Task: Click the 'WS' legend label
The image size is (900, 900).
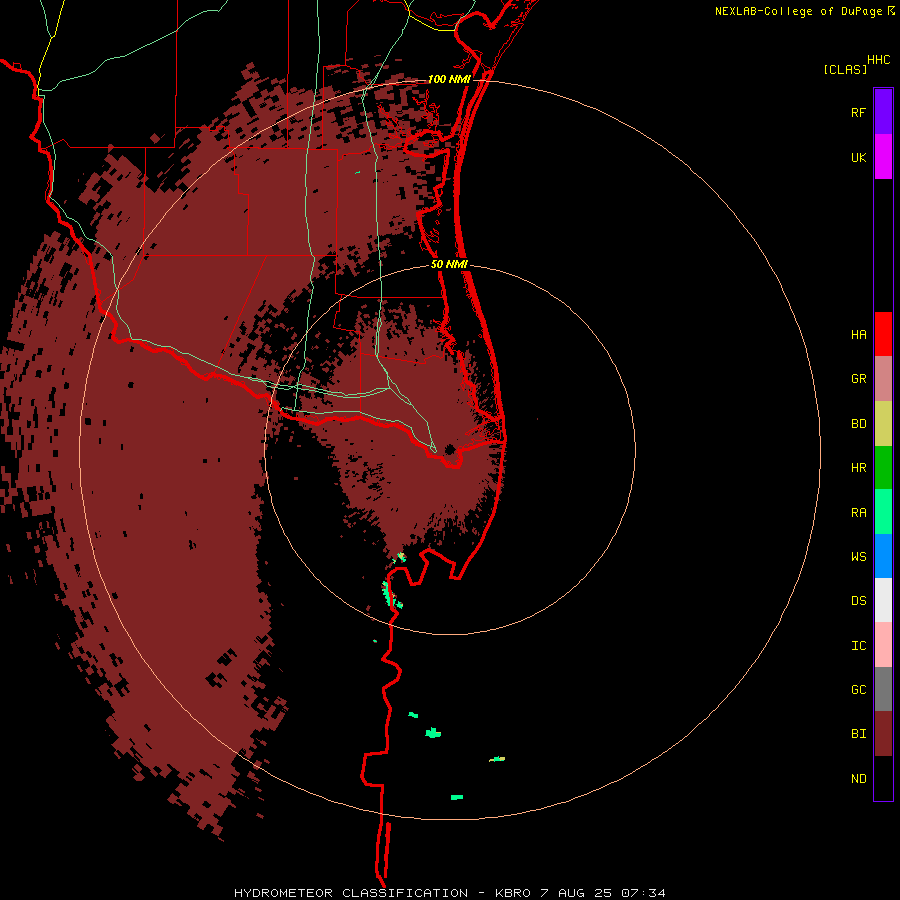Action: (x=858, y=556)
